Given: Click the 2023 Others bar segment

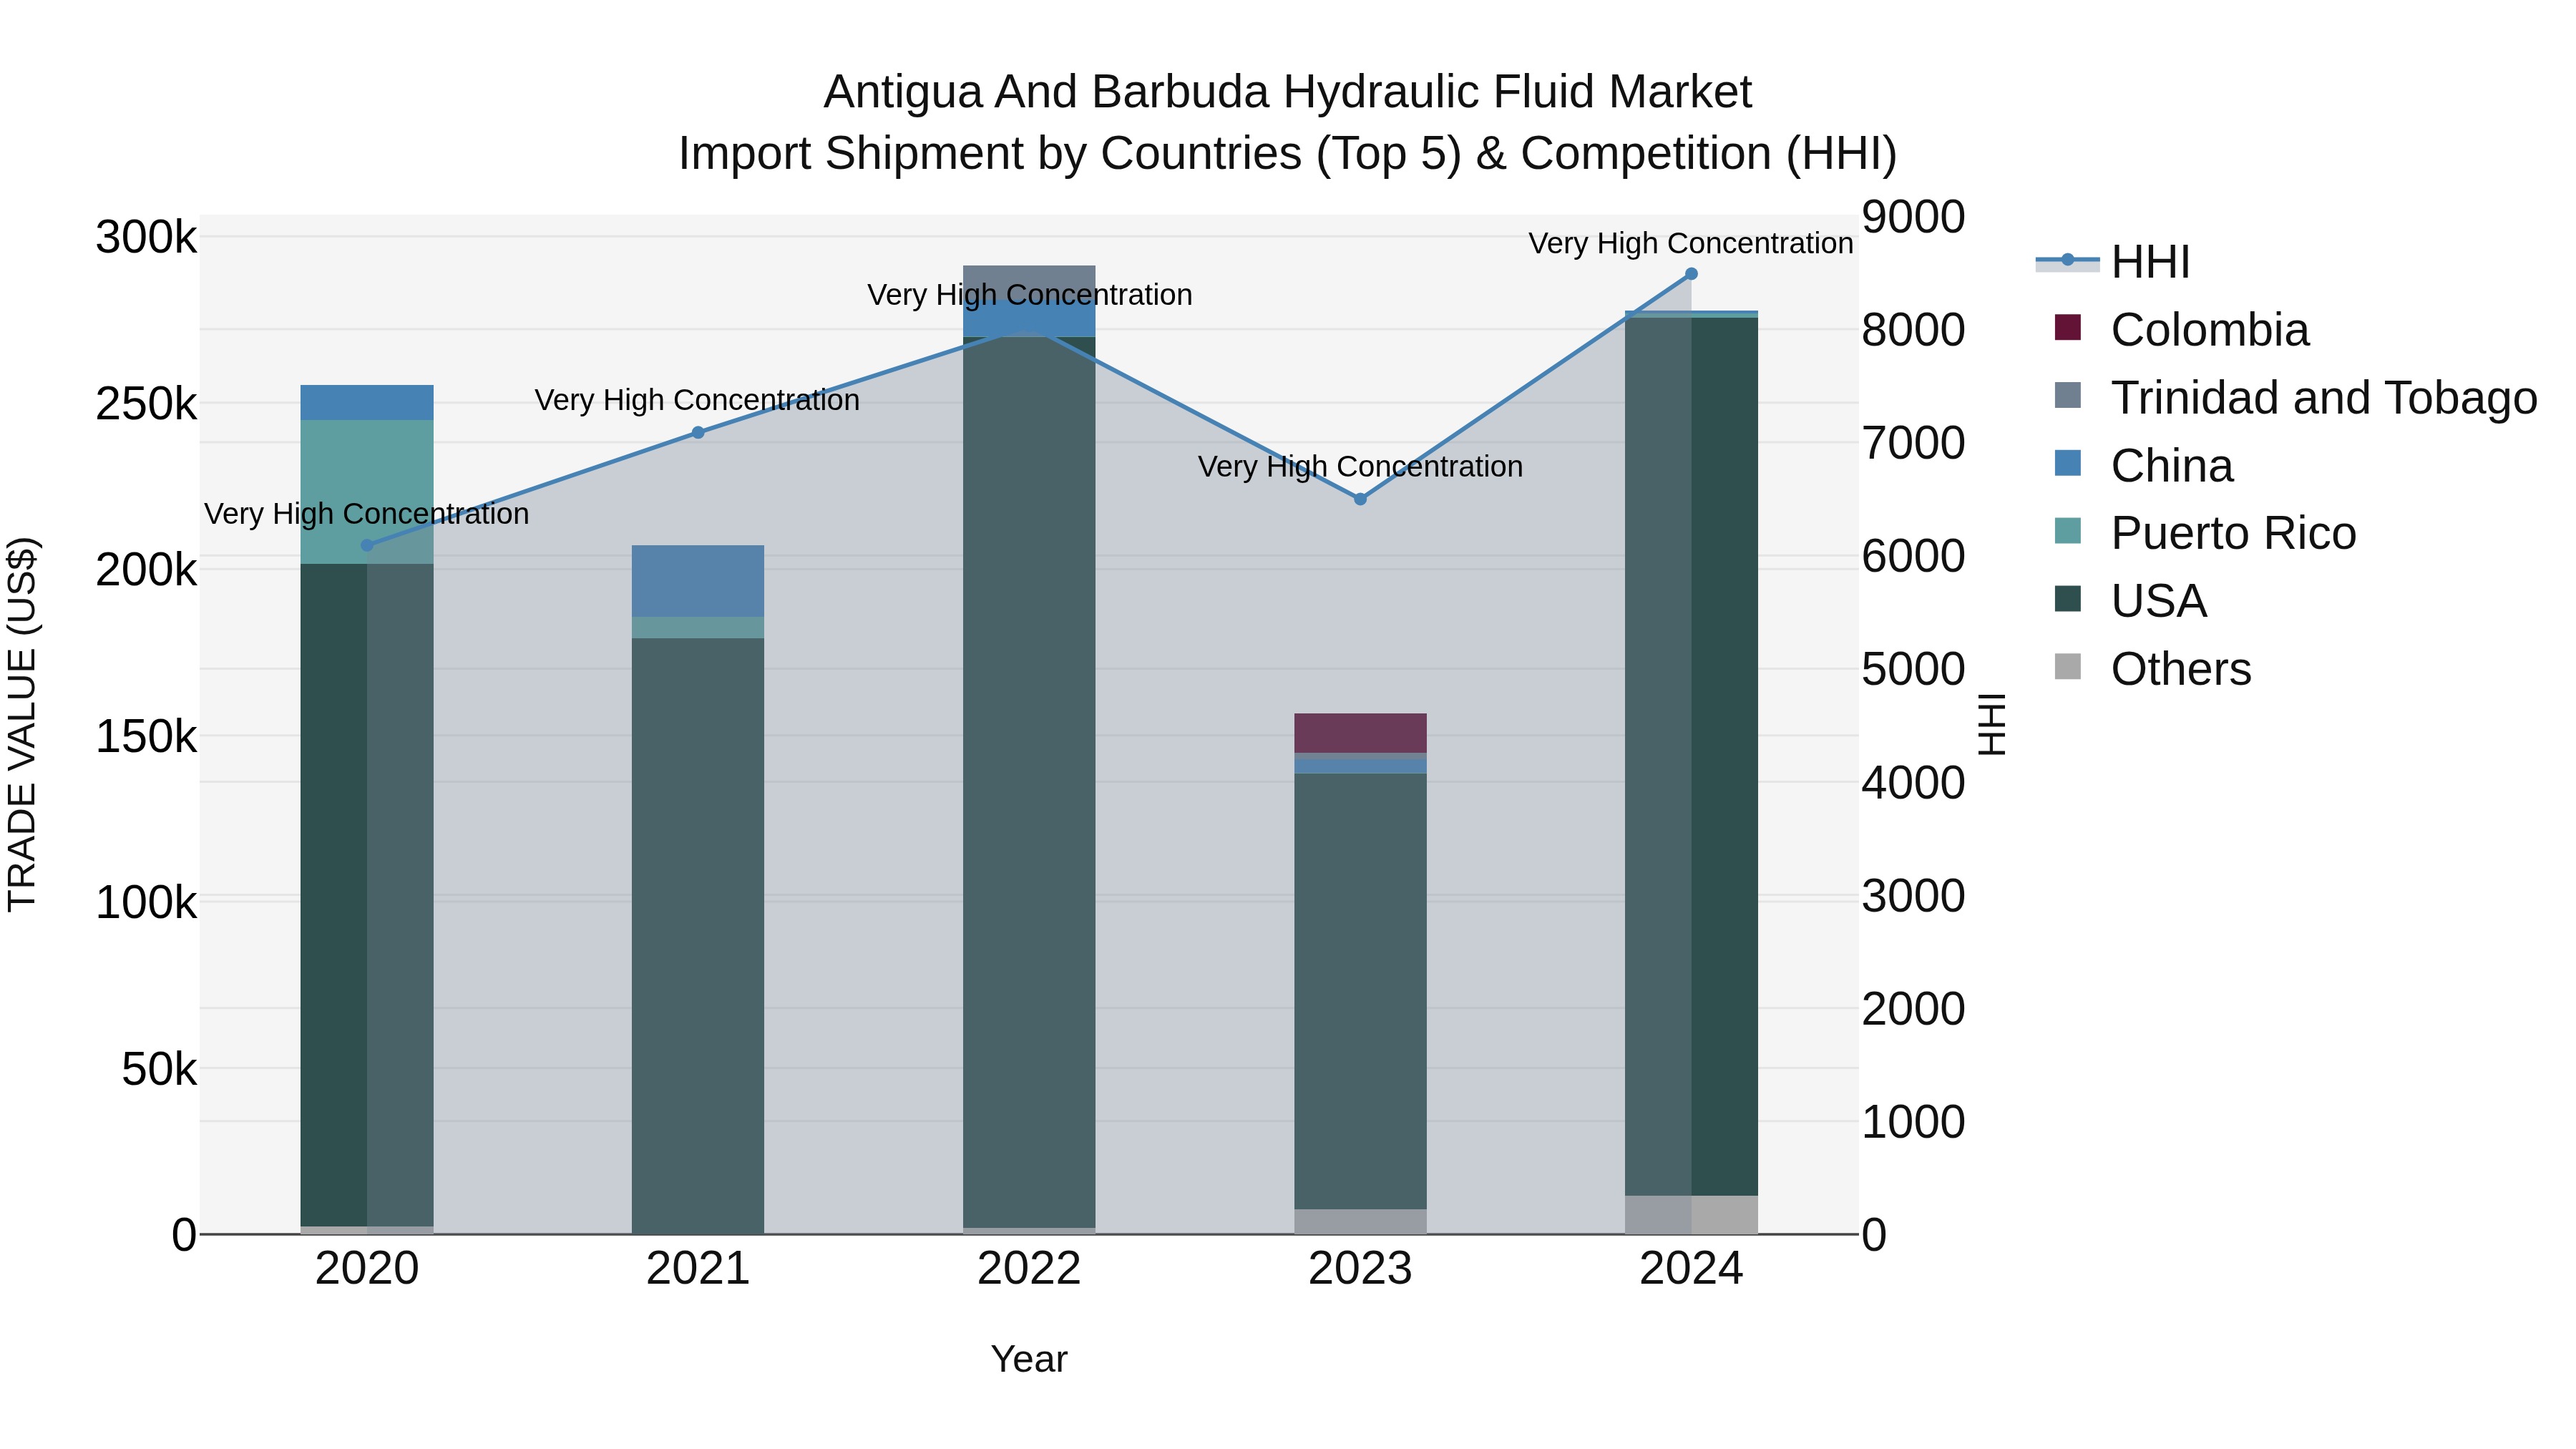Looking at the screenshot, I should click(1360, 1222).
